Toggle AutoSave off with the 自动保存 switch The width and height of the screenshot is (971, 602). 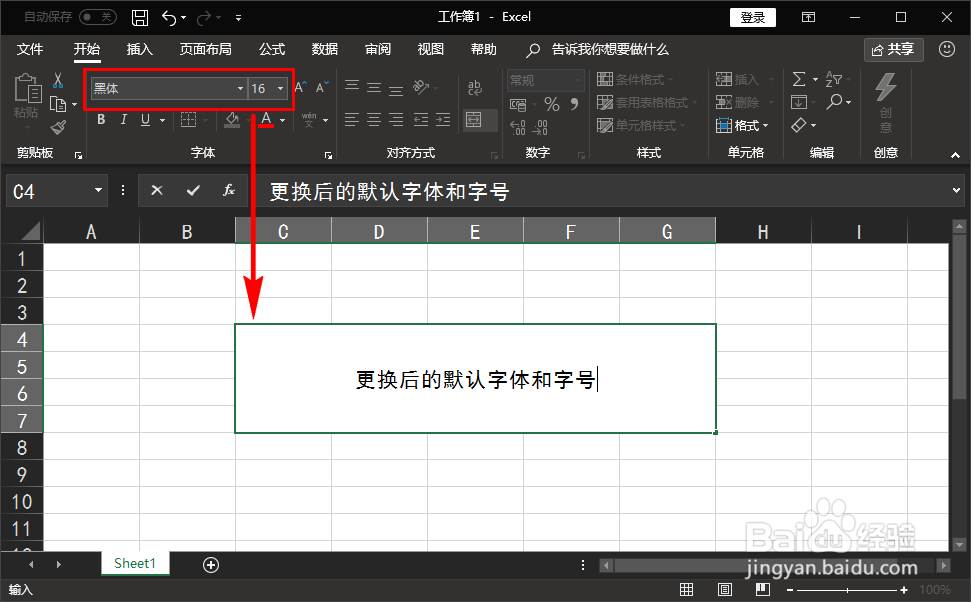click(x=96, y=16)
